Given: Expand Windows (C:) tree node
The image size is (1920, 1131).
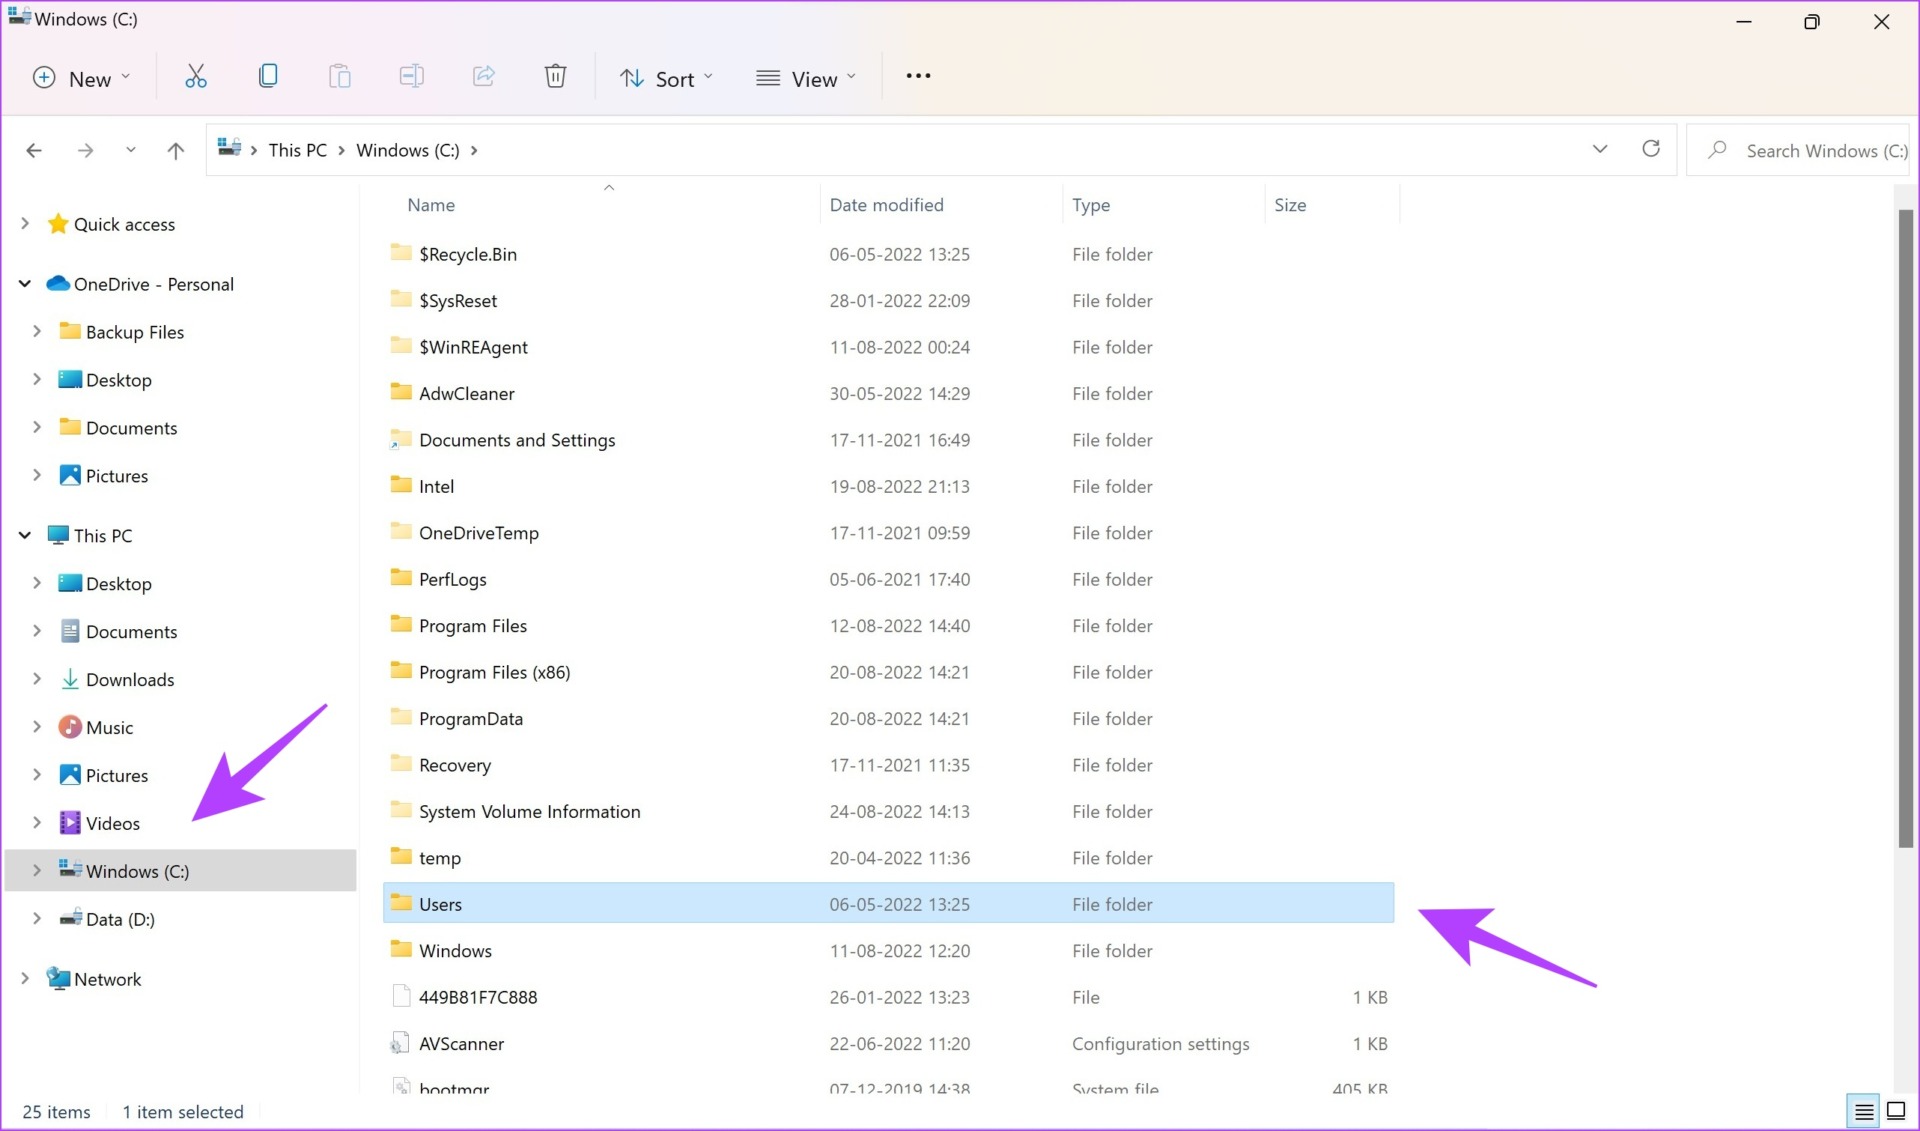Looking at the screenshot, I should pos(37,870).
